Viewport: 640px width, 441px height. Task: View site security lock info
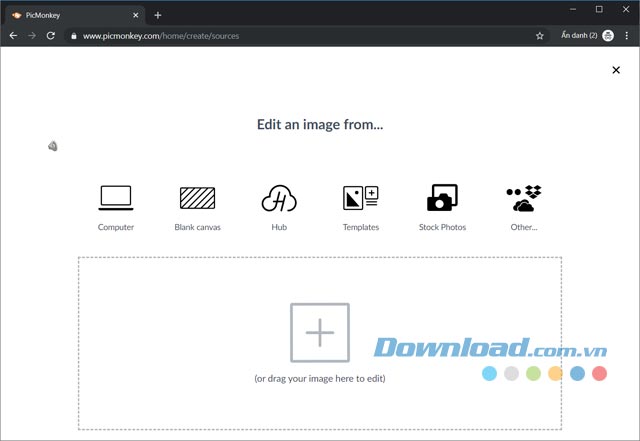[x=74, y=36]
